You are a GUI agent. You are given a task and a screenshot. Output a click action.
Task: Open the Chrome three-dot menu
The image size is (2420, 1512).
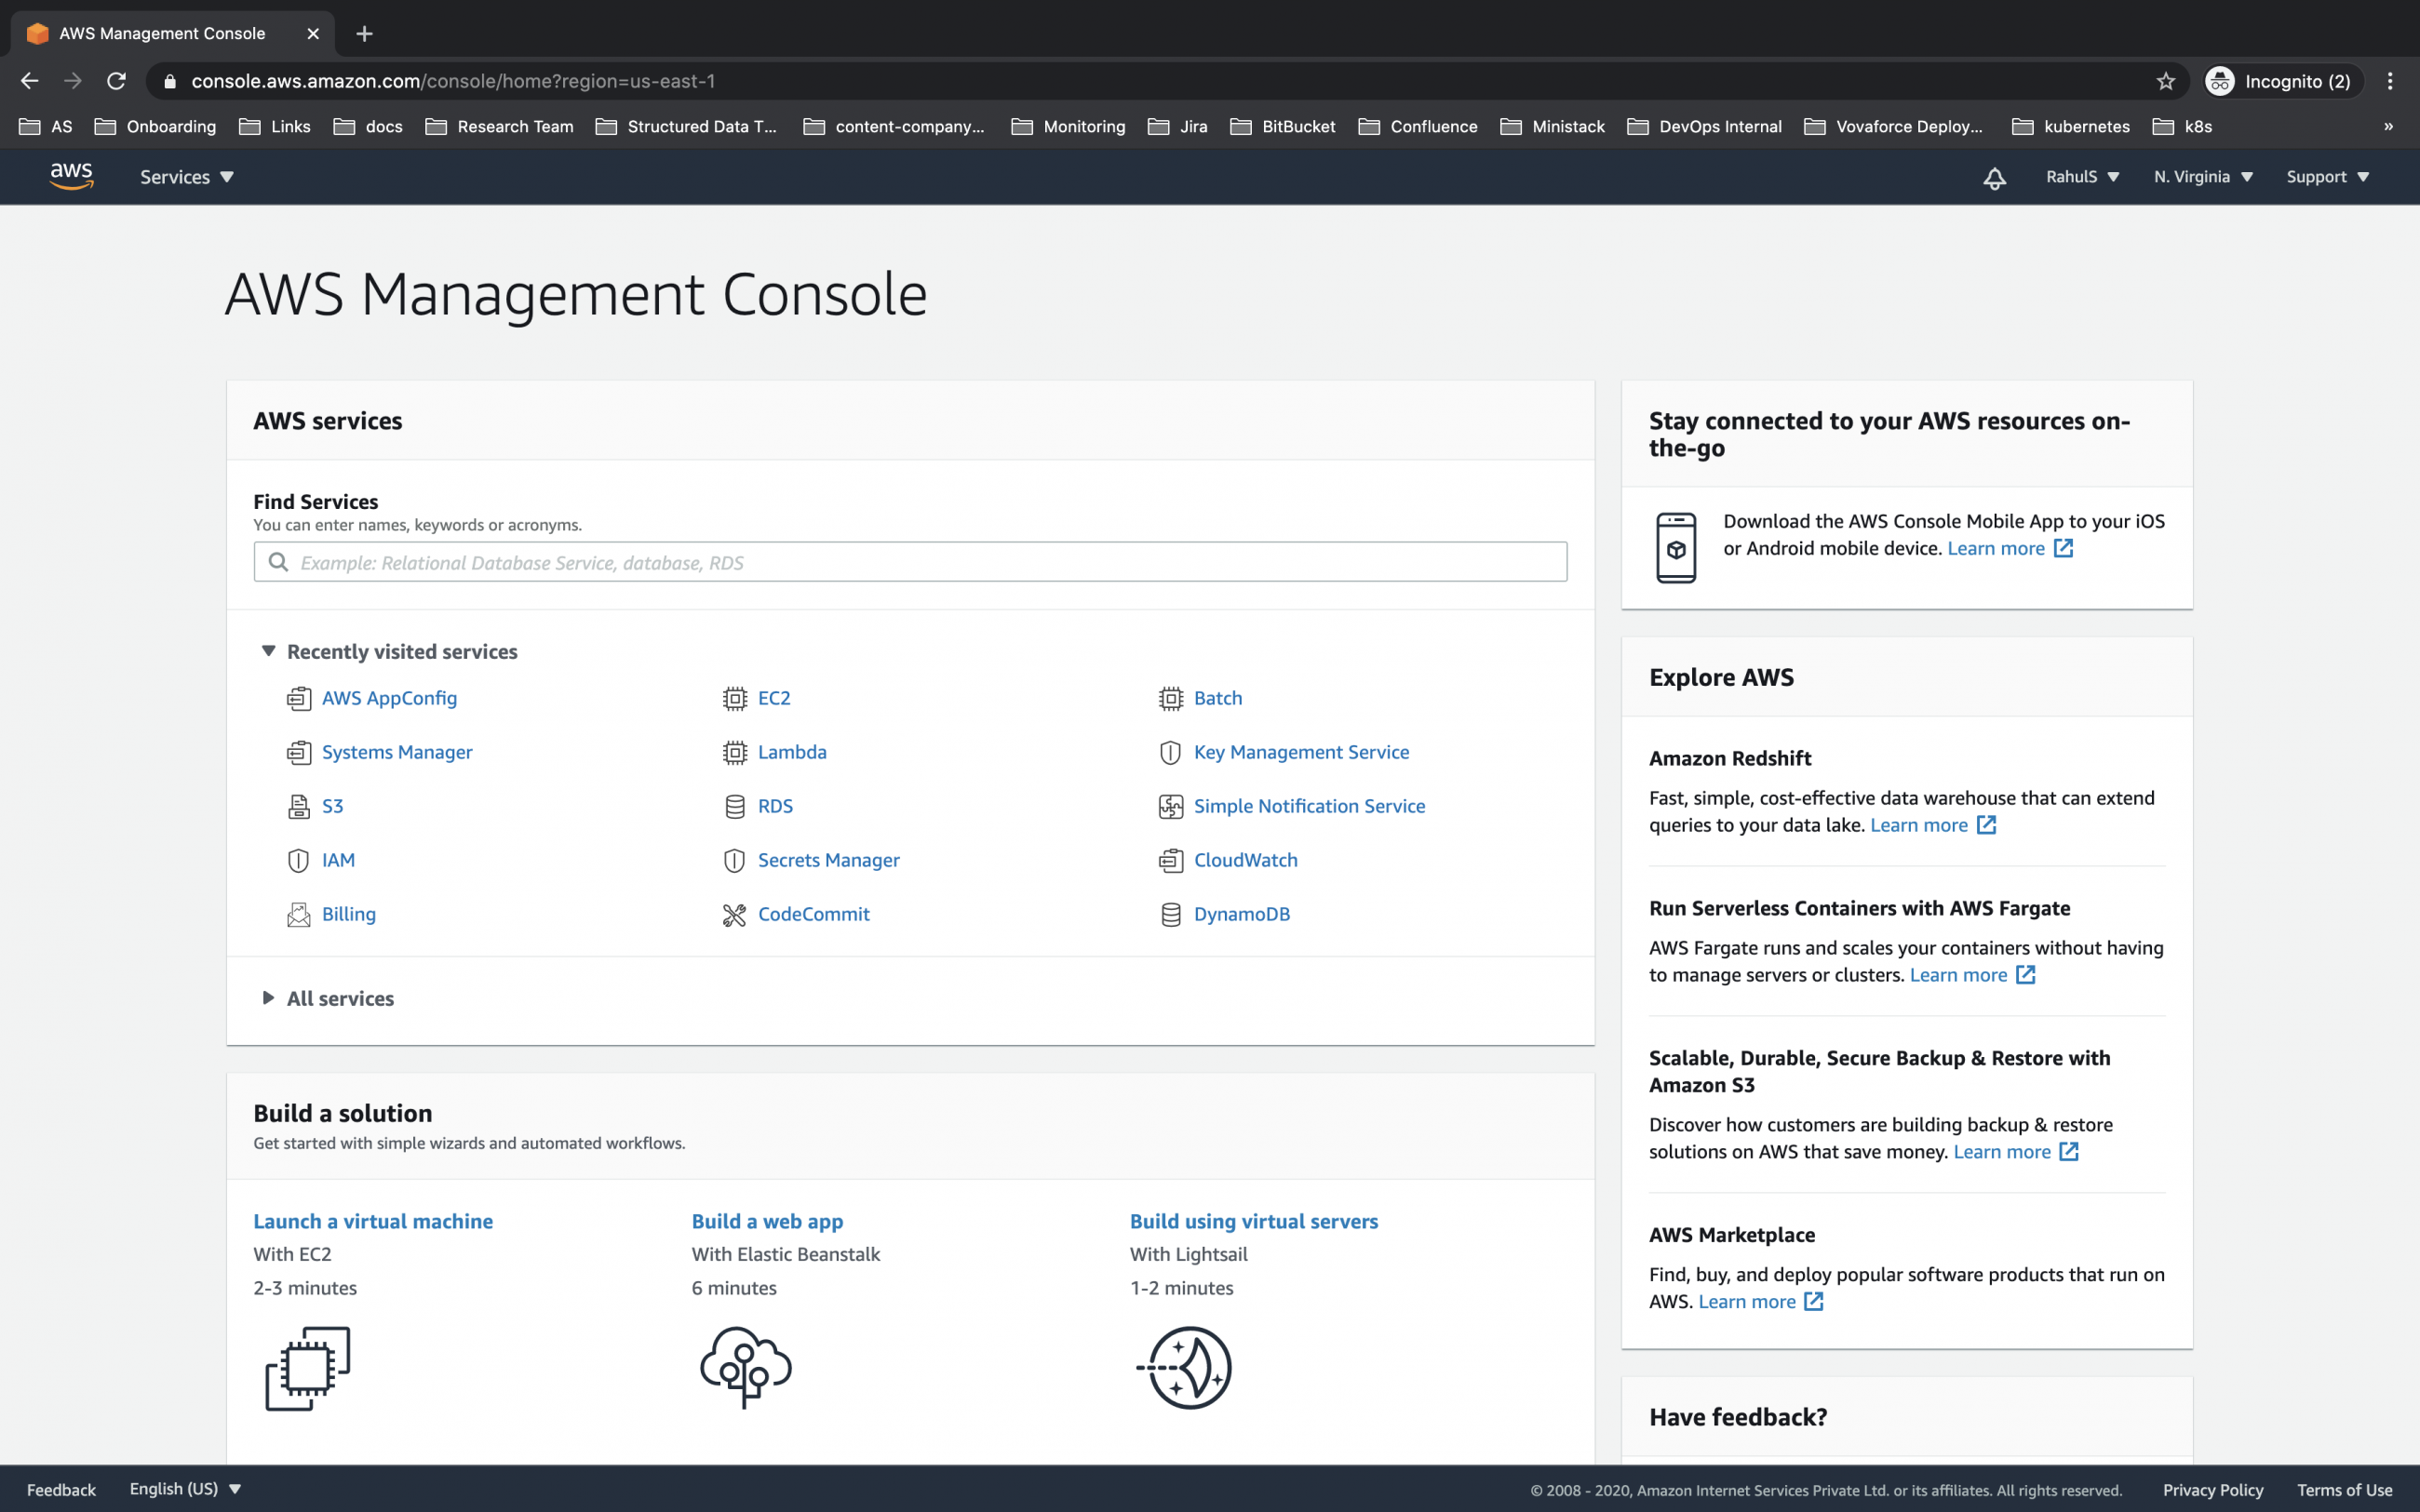(x=2390, y=81)
